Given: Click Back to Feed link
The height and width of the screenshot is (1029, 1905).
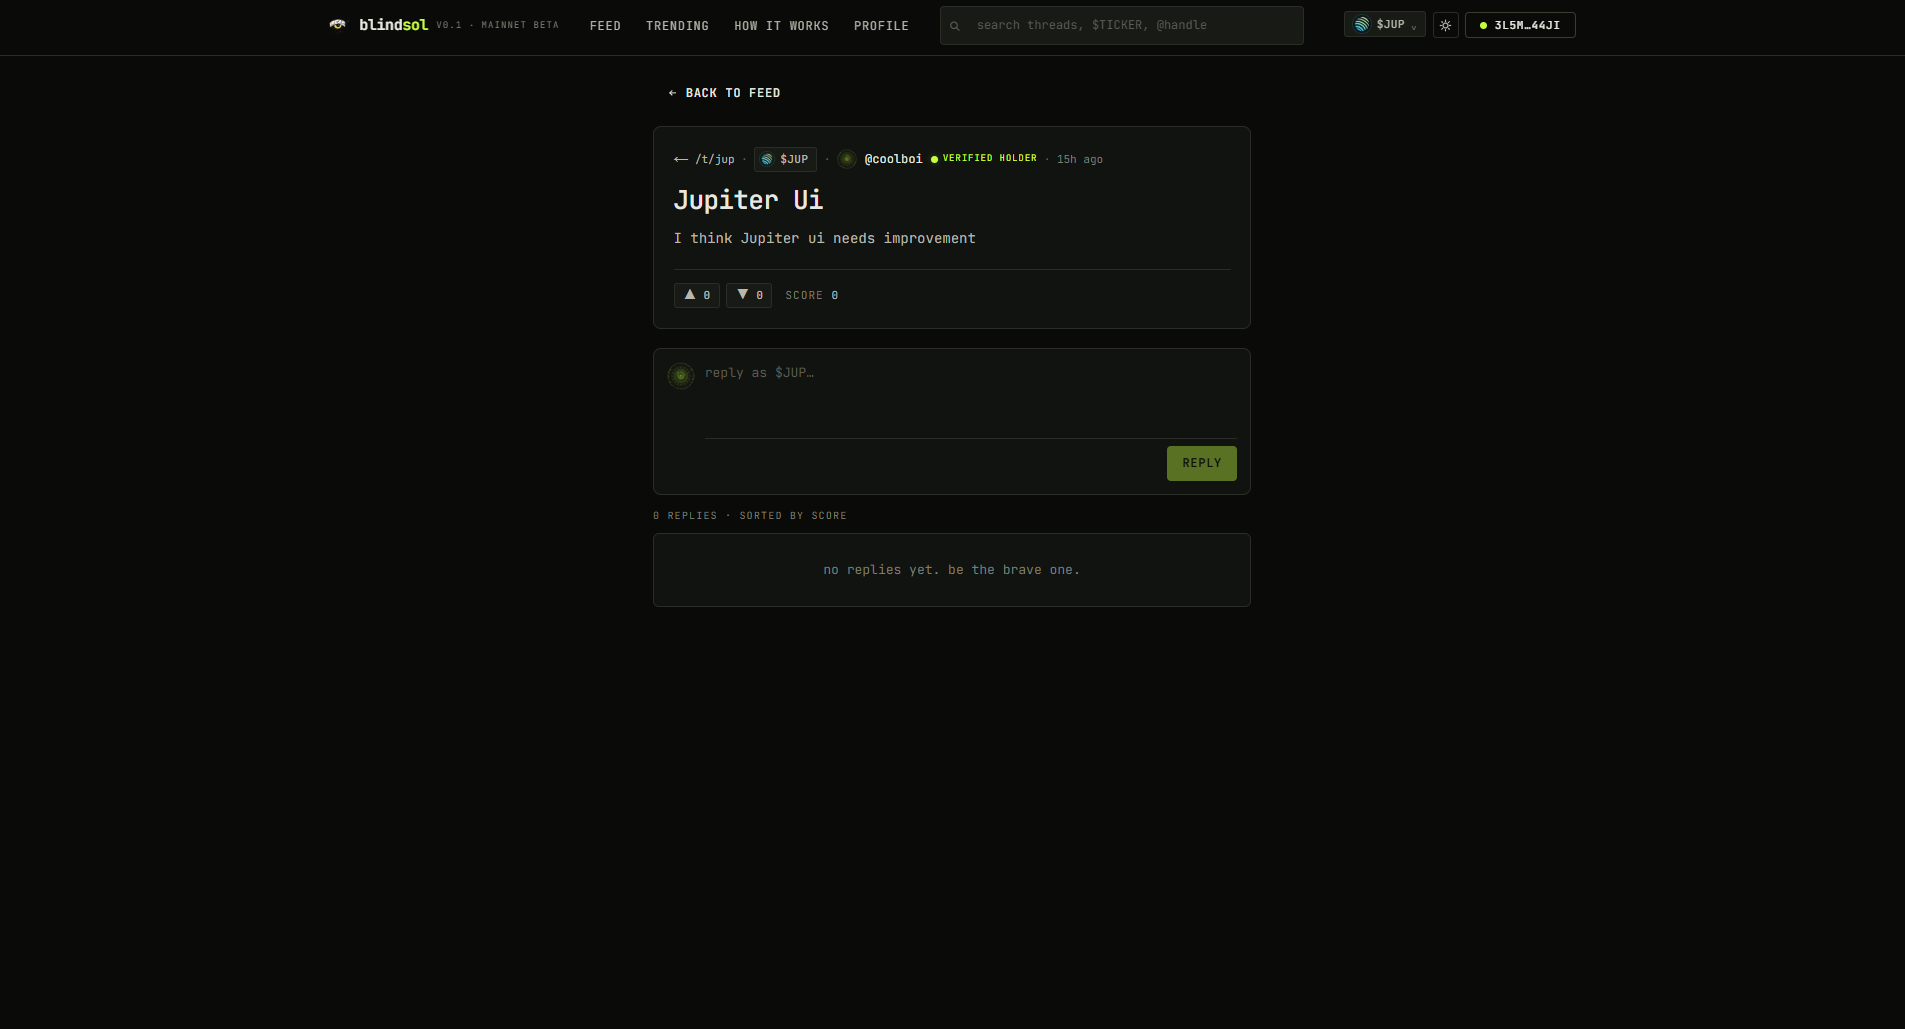Looking at the screenshot, I should tap(724, 93).
